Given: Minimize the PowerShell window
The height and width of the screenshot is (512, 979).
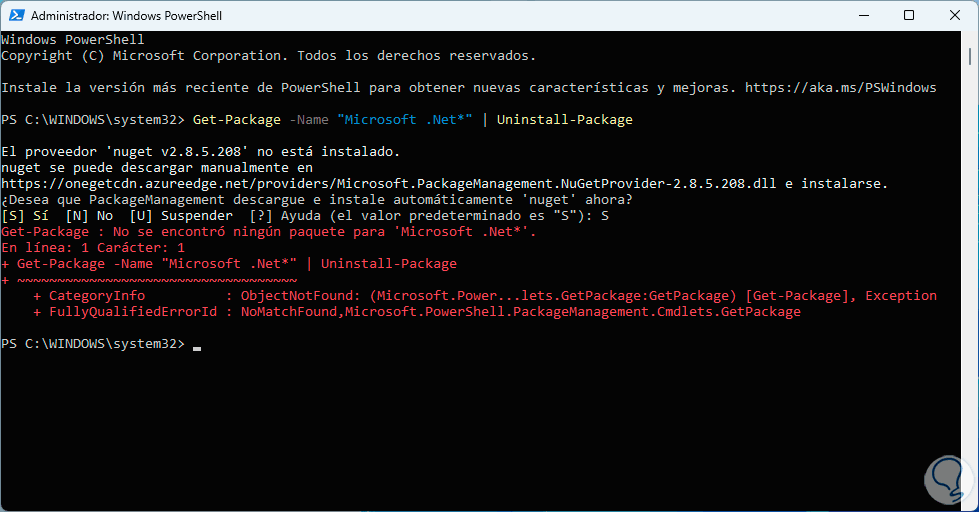Looking at the screenshot, I should pos(863,16).
